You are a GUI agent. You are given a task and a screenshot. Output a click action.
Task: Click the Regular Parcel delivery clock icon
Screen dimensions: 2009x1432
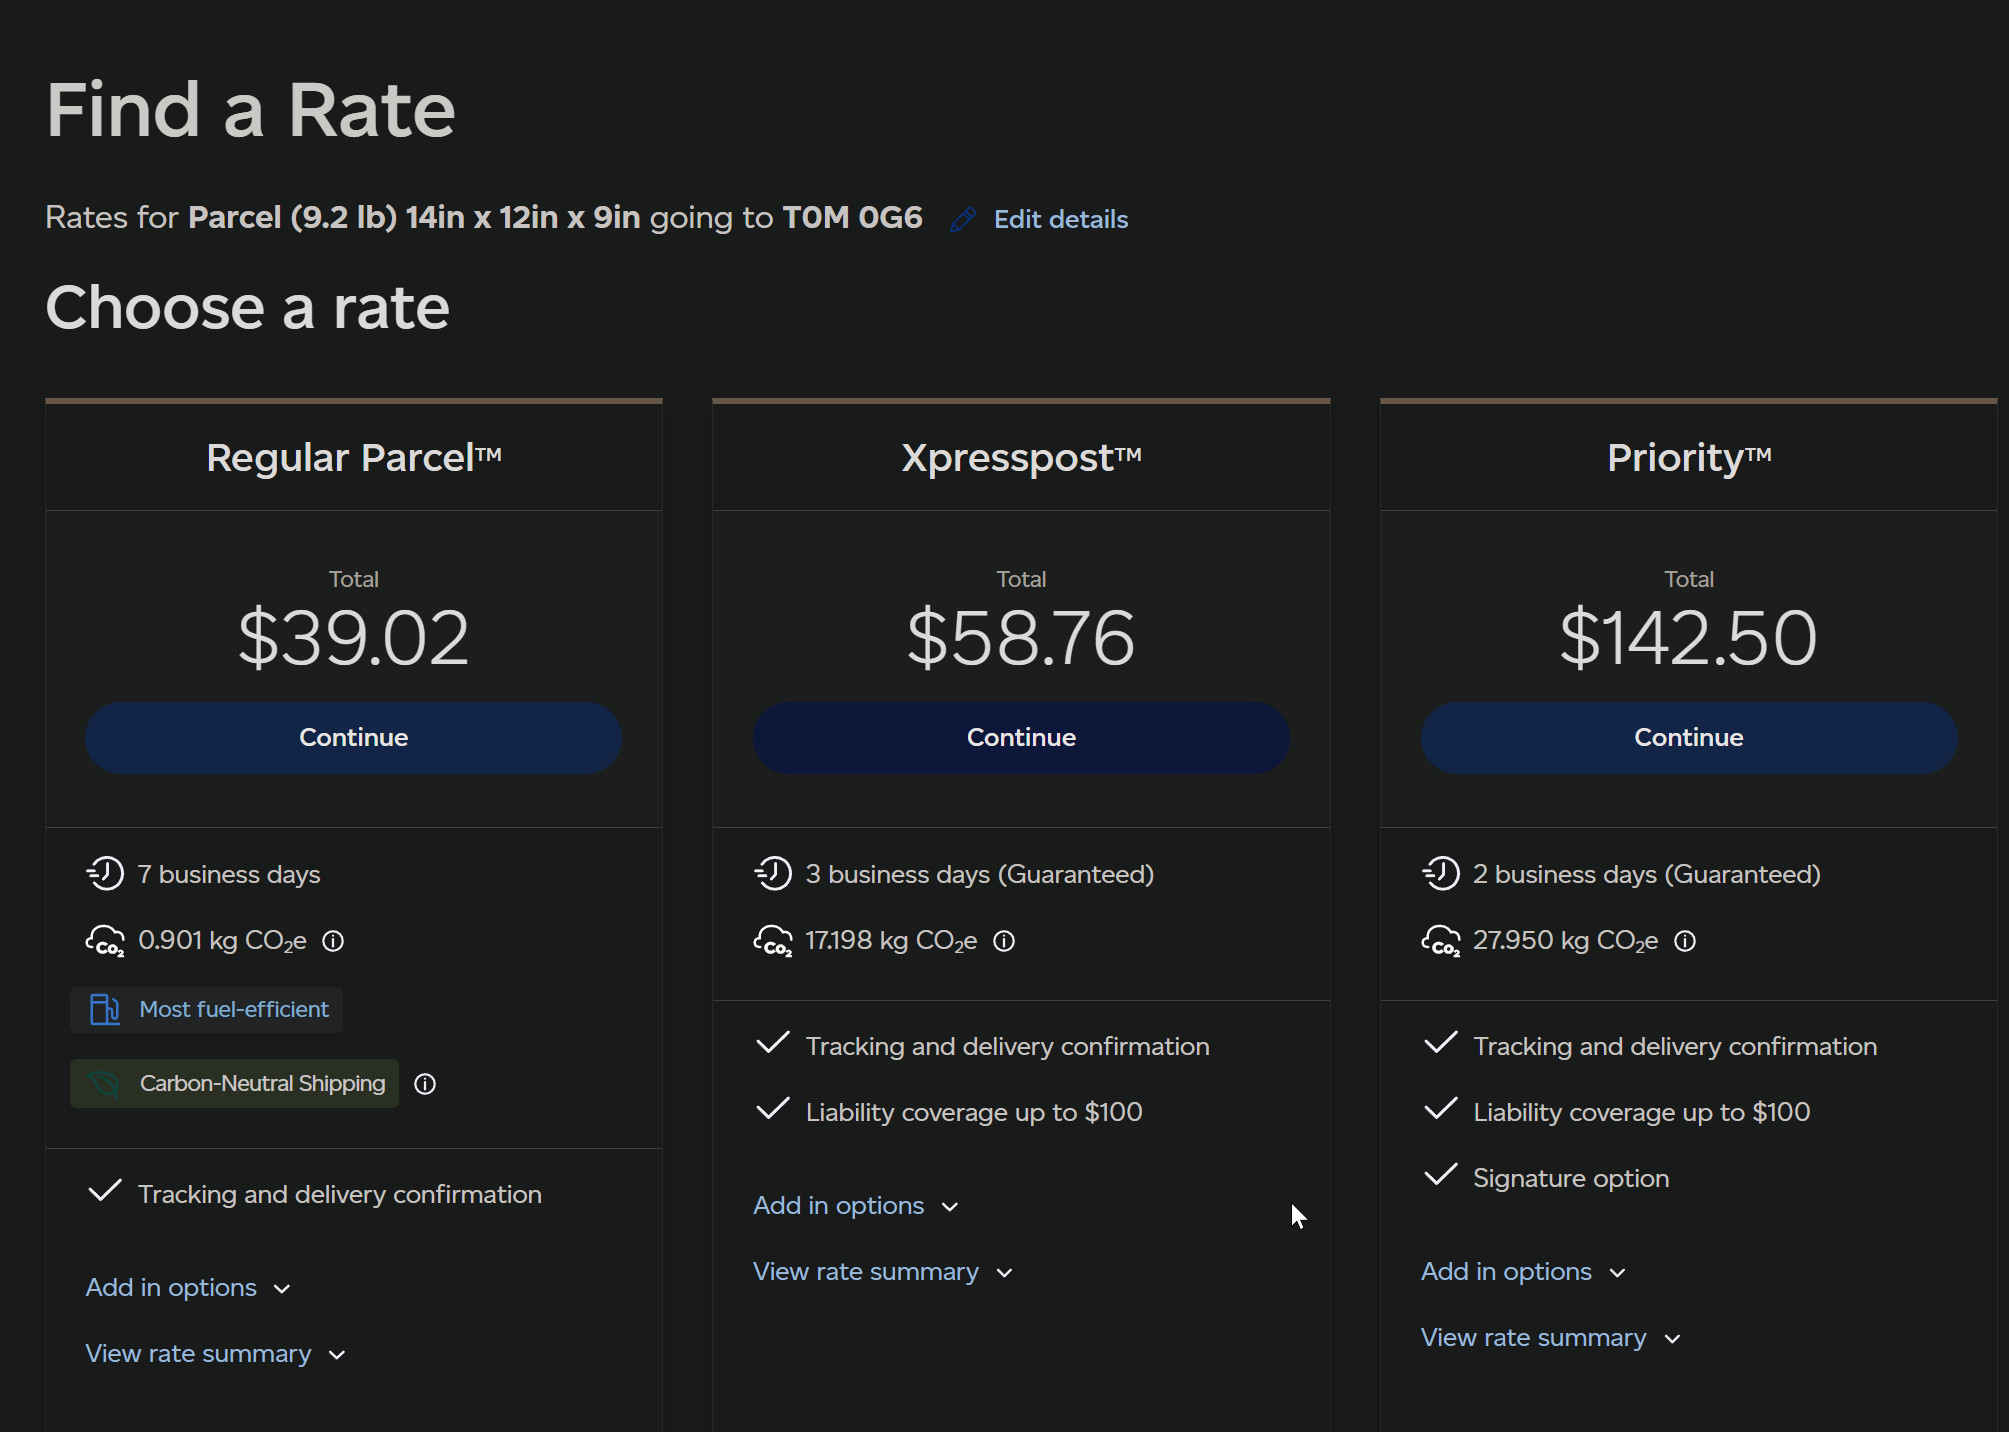105,874
